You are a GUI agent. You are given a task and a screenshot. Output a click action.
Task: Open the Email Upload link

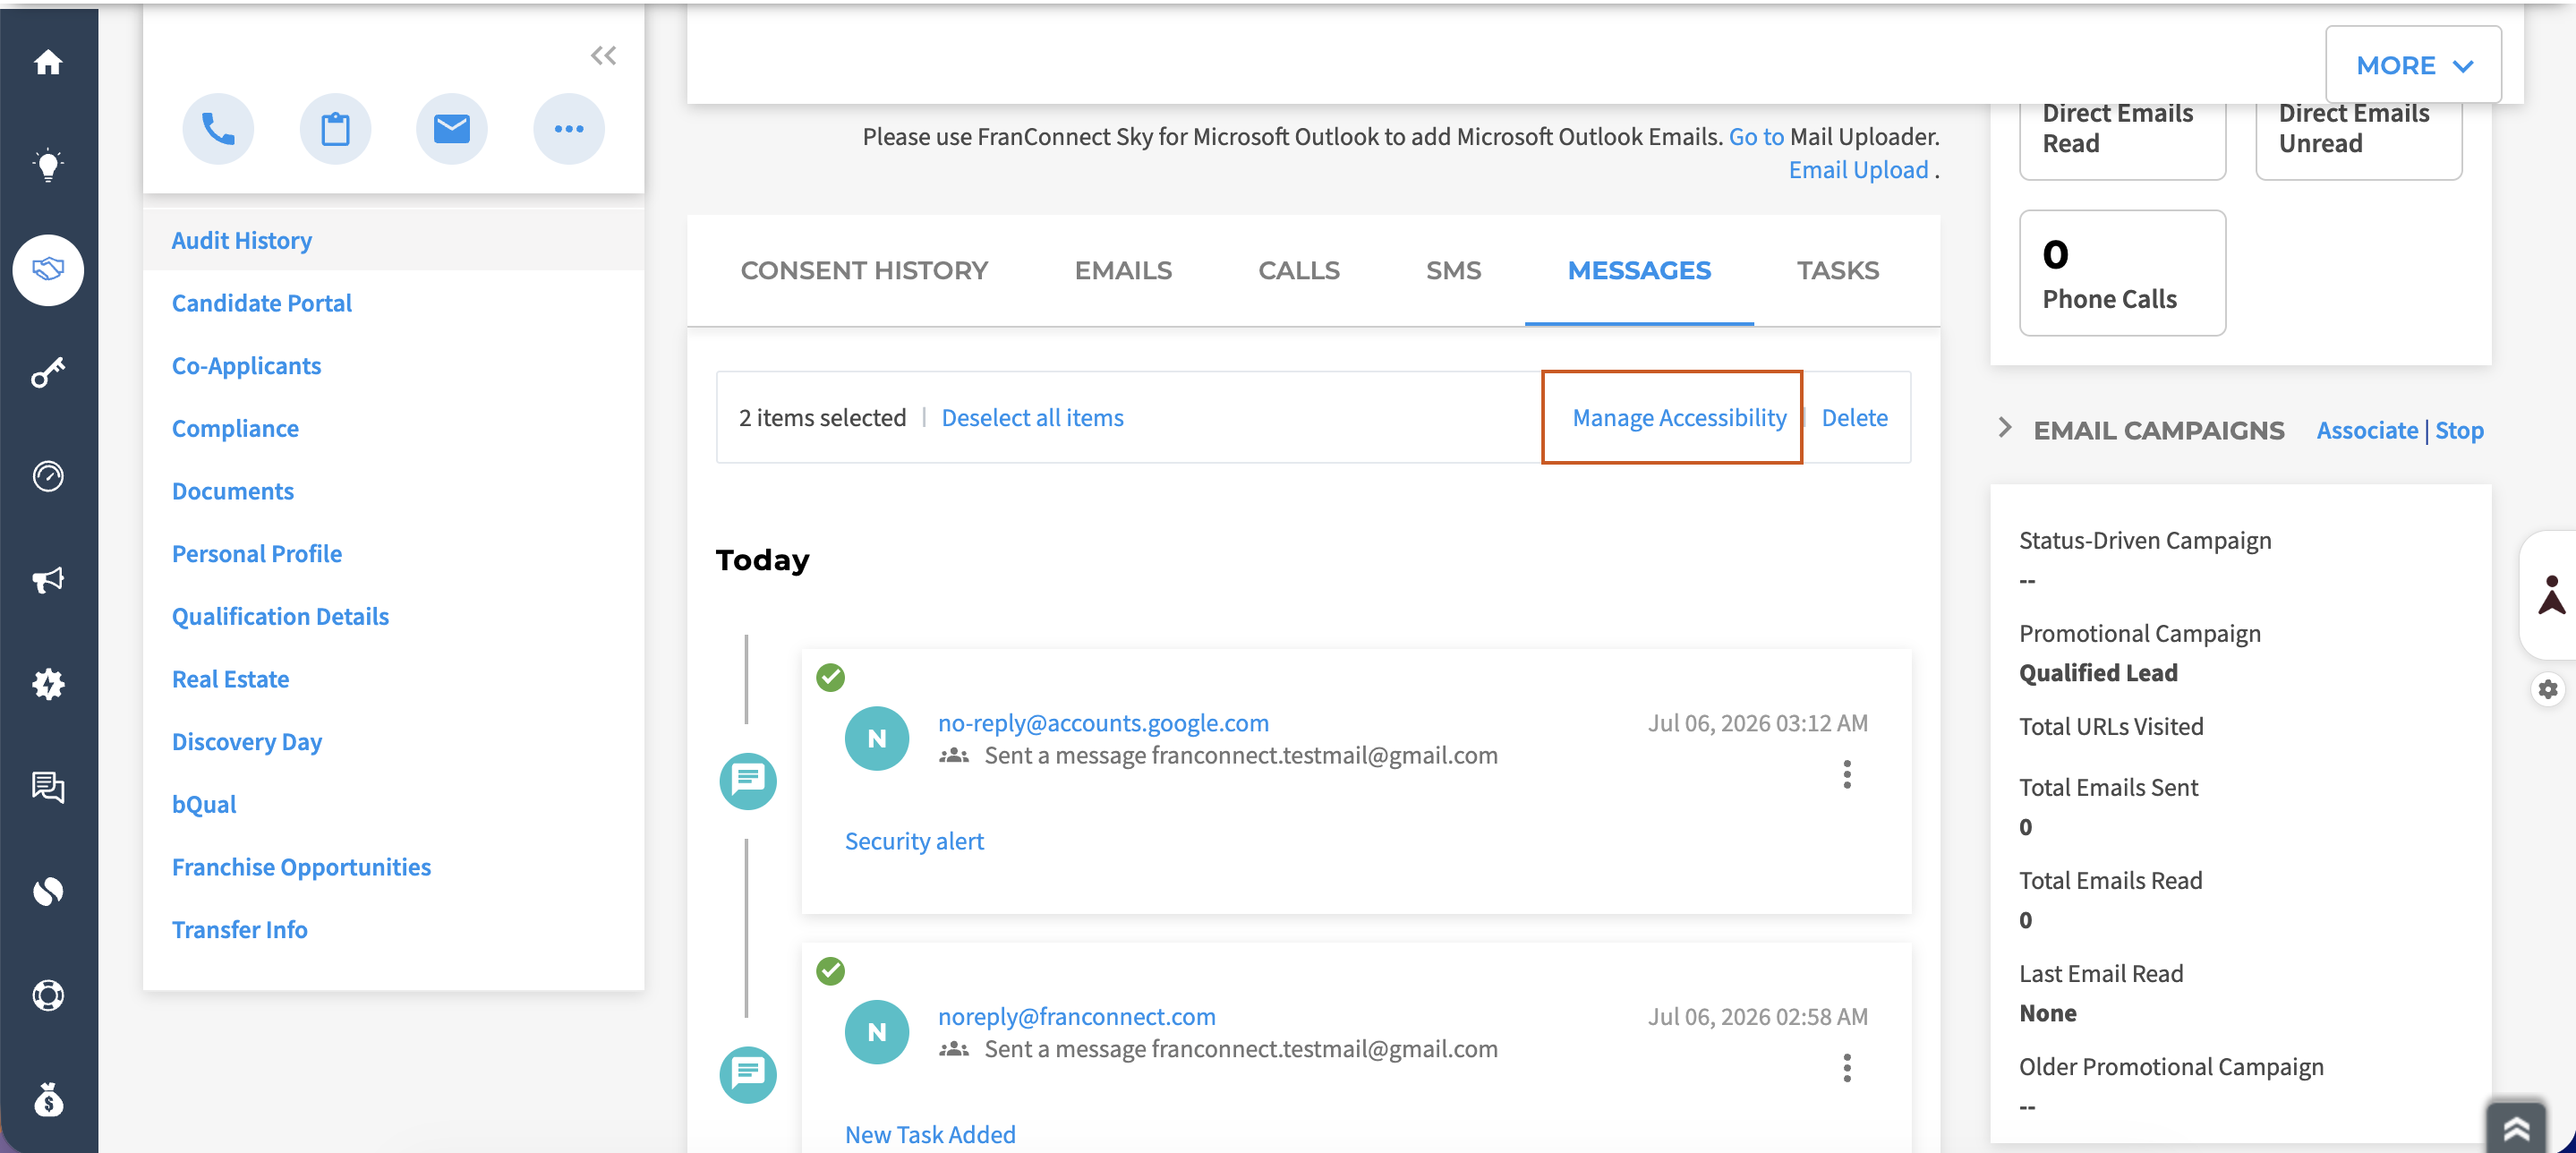1858,170
